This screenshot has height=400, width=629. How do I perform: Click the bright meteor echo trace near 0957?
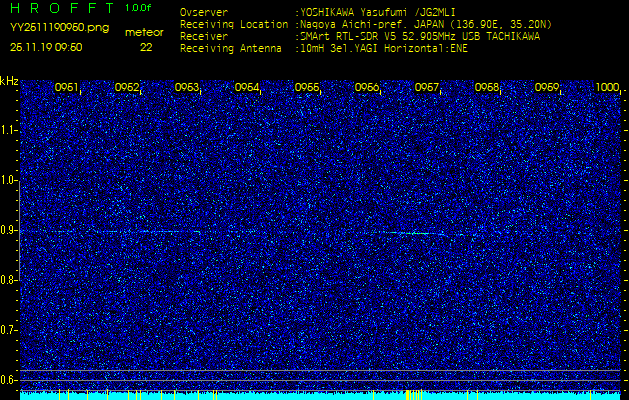(415, 233)
